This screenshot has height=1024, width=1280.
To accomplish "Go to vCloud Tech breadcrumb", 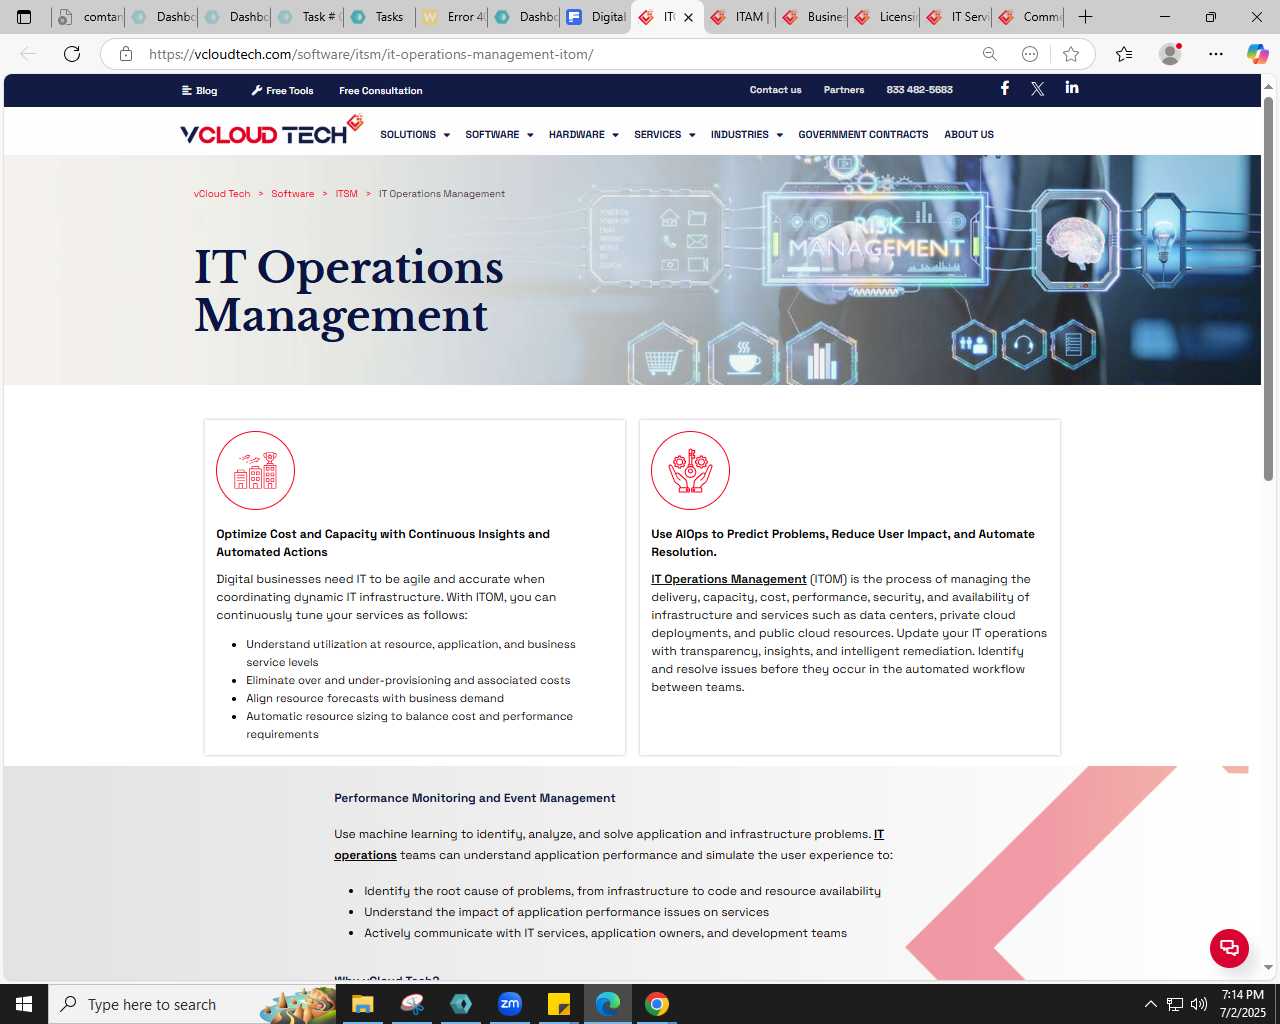I will coord(222,194).
